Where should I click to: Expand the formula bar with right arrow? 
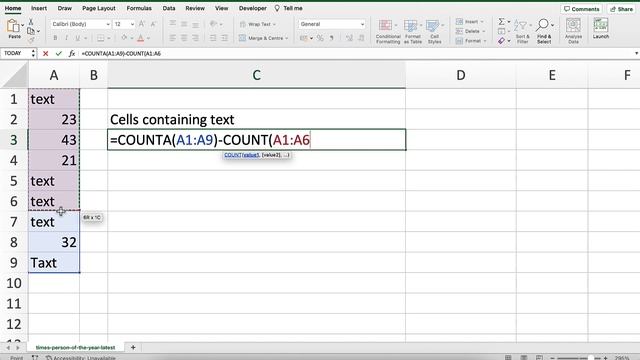pos(636,53)
